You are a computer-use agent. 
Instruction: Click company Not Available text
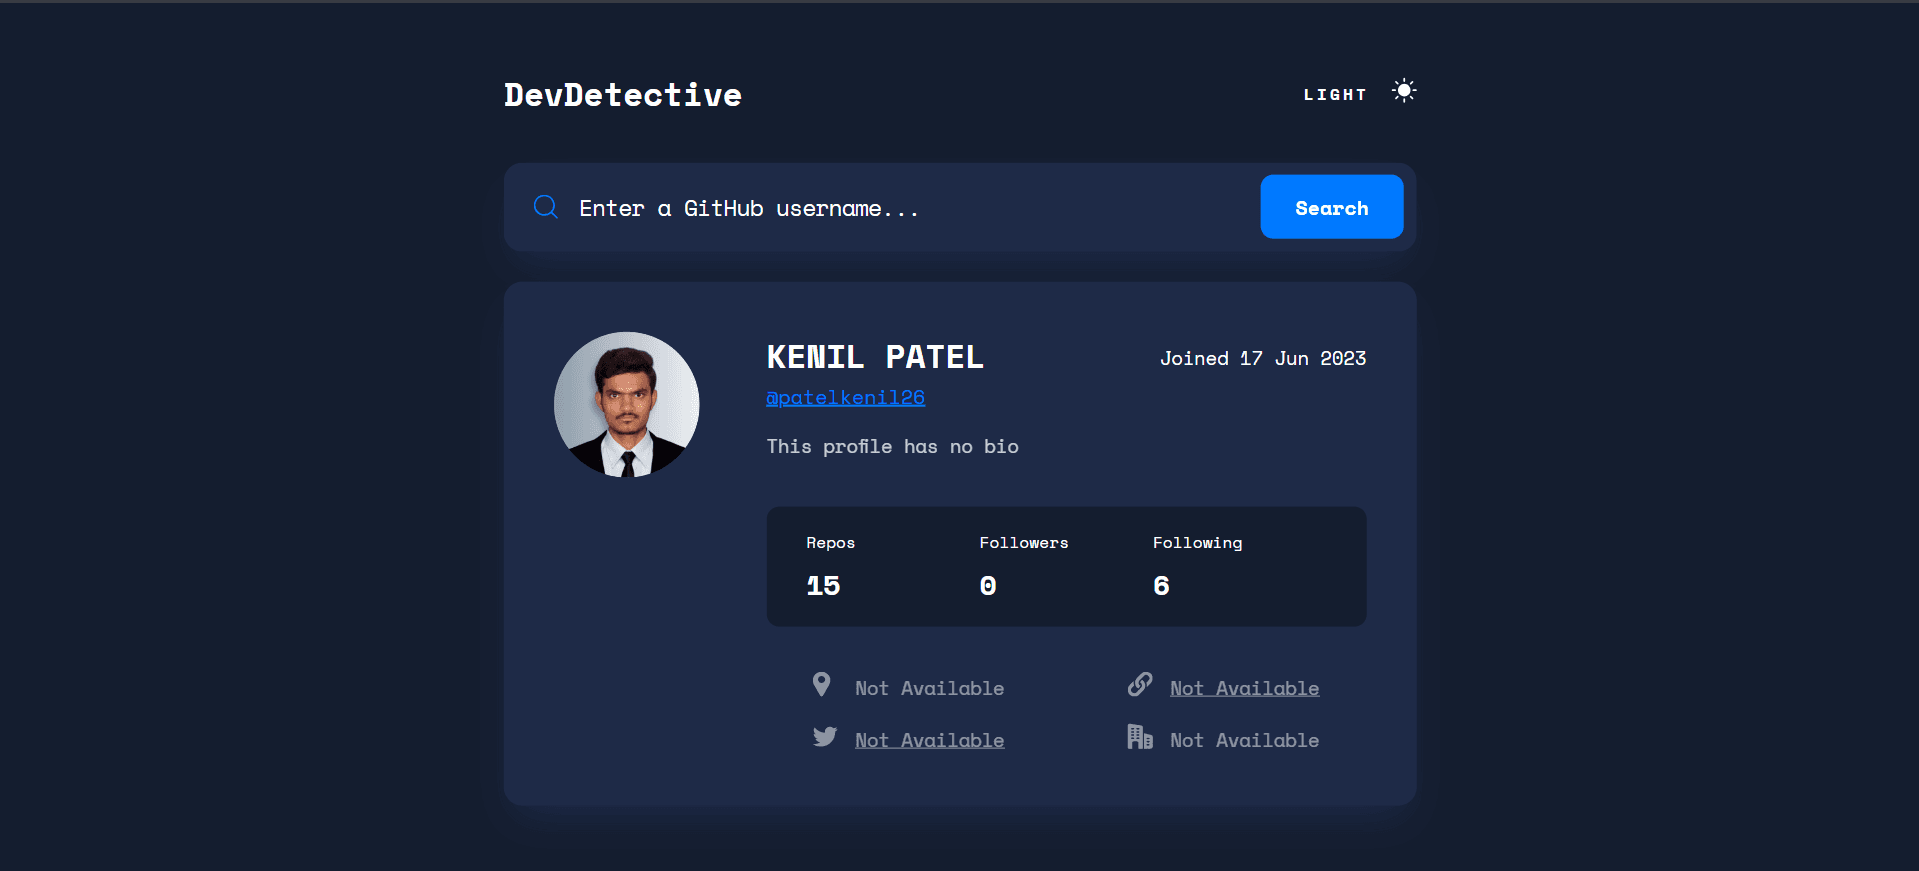1244,740
